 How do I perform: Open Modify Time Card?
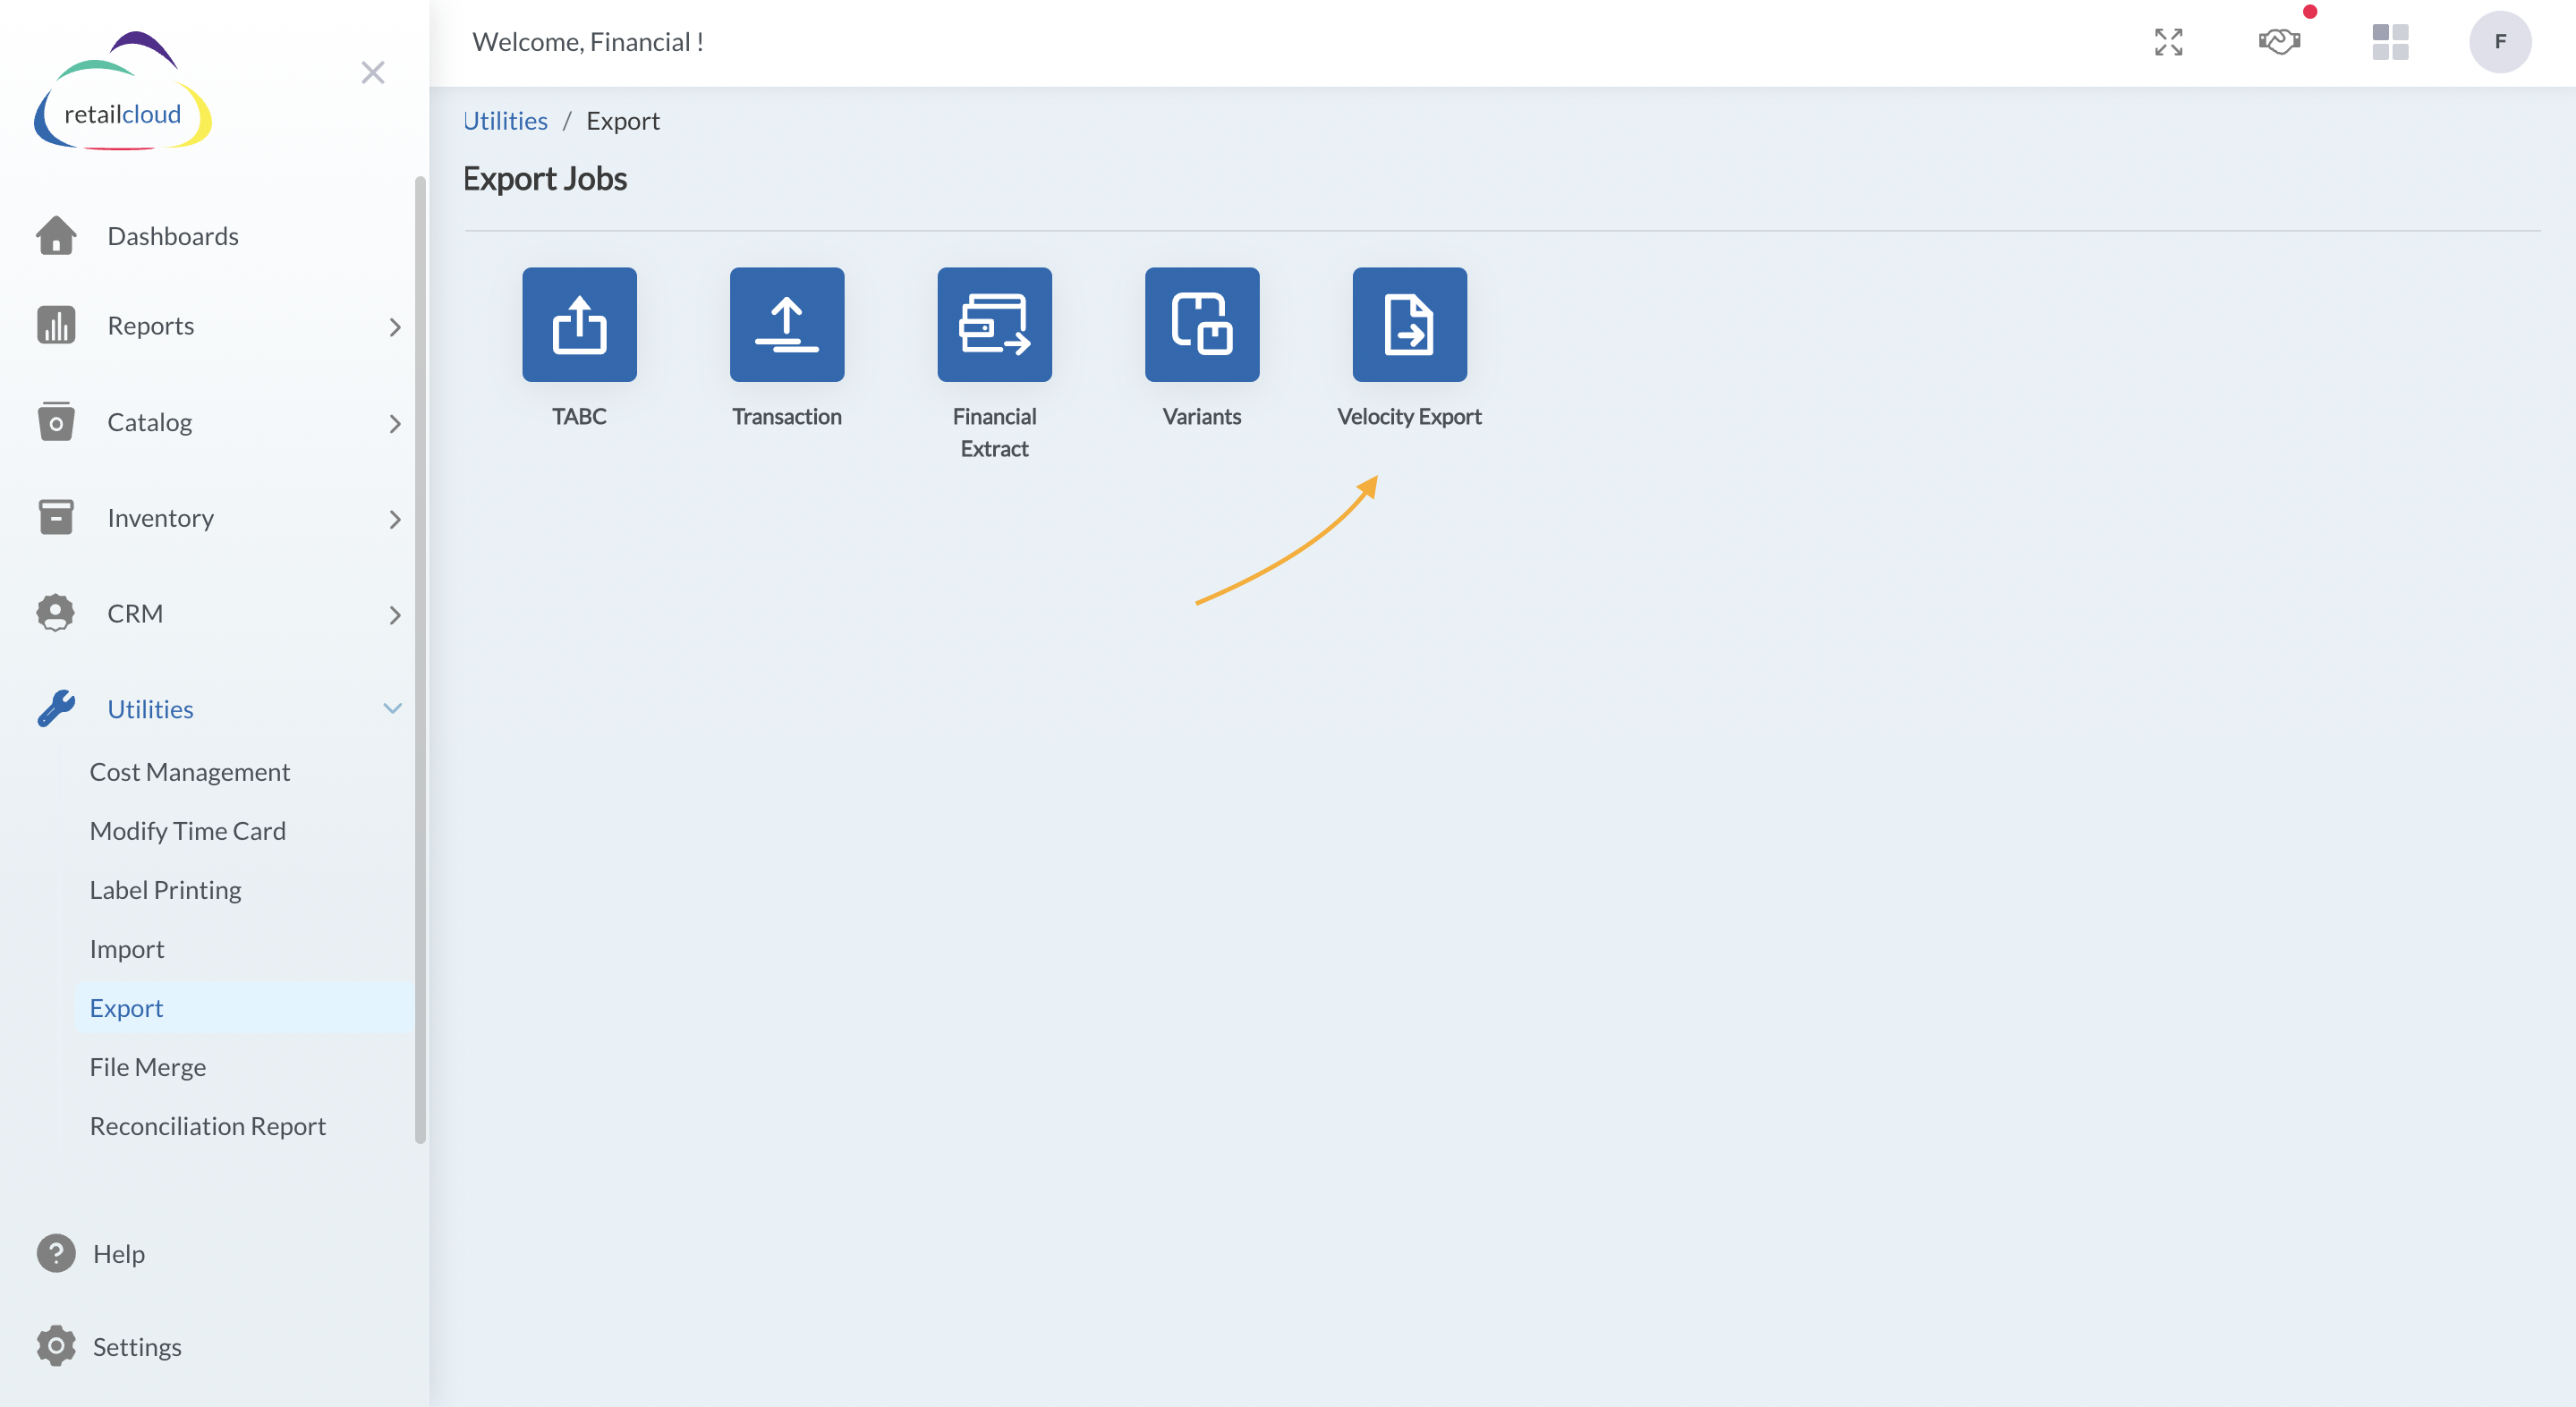coord(187,830)
